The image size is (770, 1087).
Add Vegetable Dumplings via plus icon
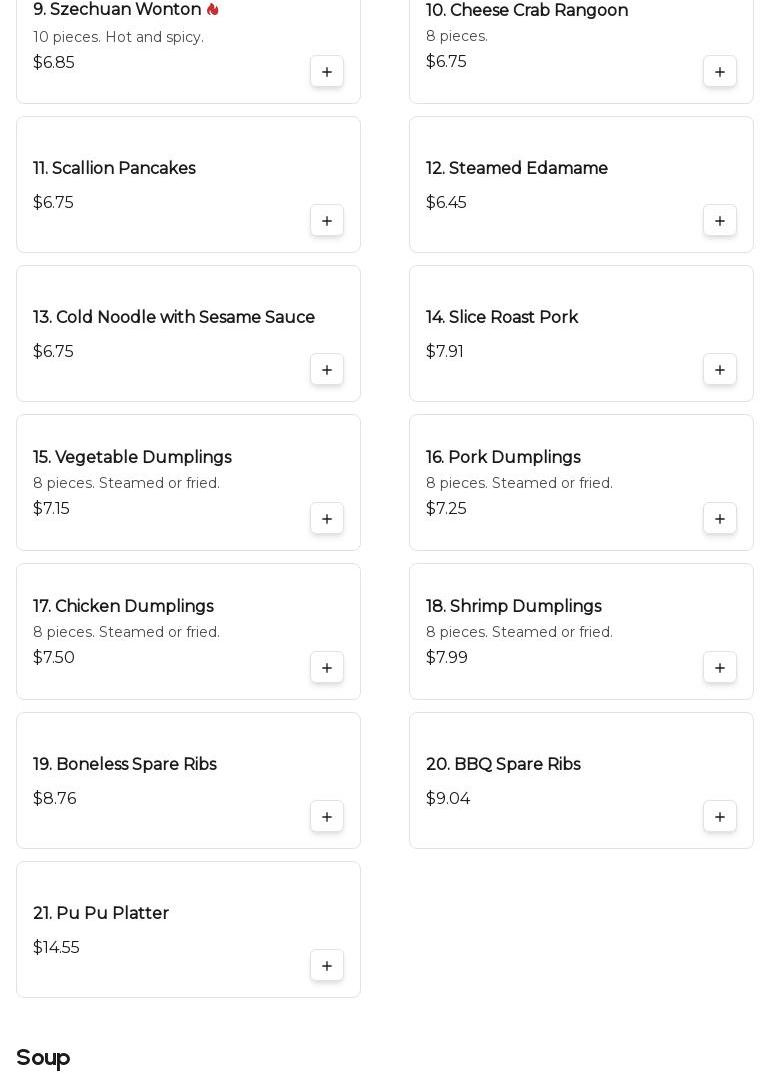click(x=326, y=519)
